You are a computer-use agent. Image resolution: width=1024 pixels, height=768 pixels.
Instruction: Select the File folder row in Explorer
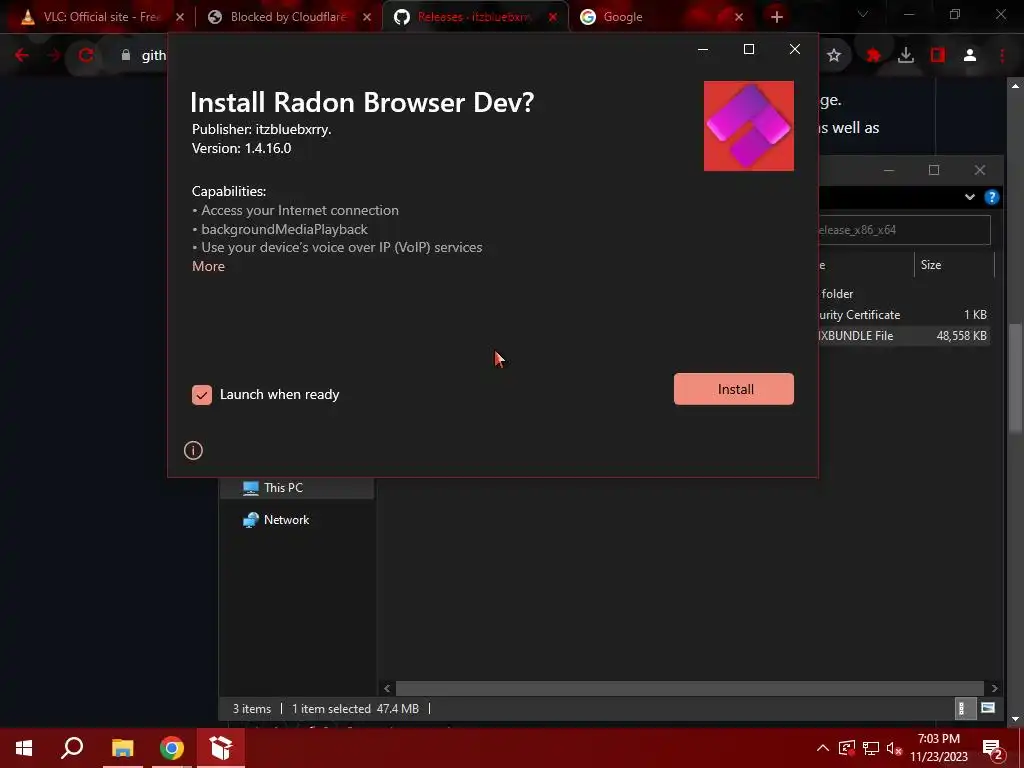(x=904, y=294)
